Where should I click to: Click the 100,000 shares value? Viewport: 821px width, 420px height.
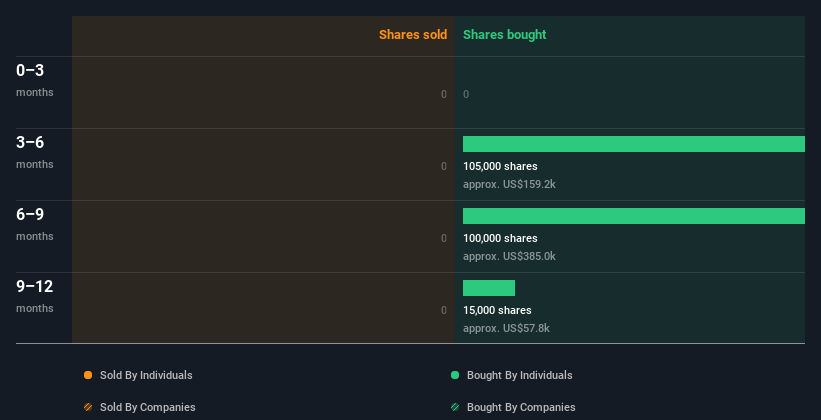coord(500,238)
